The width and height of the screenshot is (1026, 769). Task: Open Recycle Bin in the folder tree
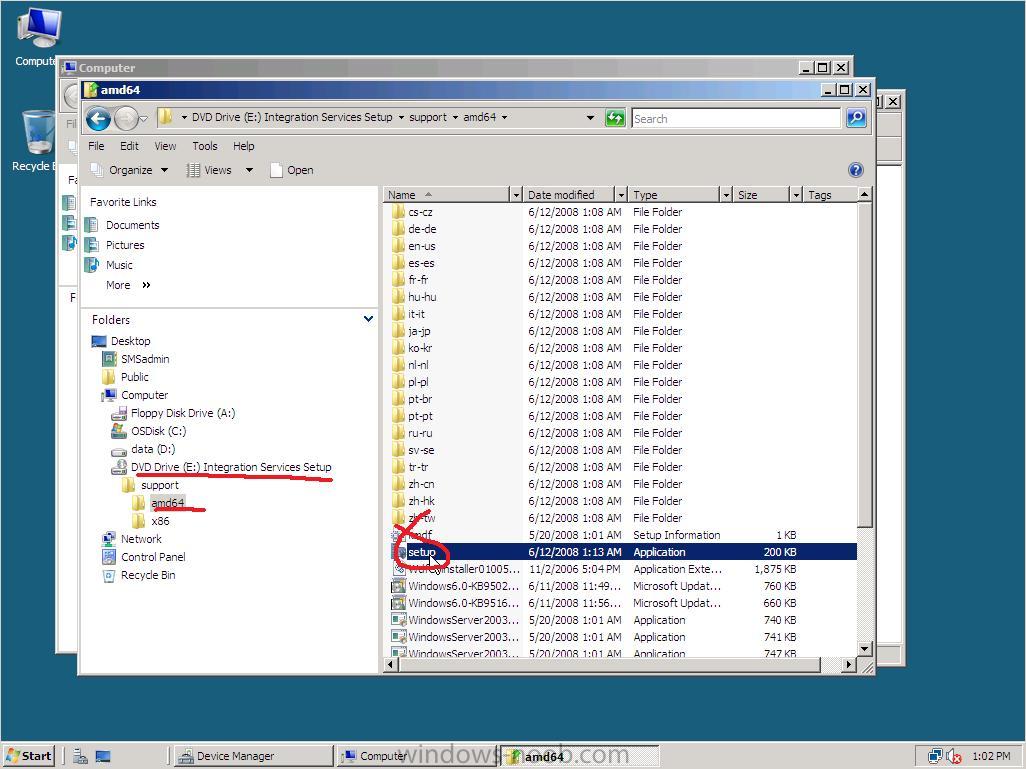[x=148, y=575]
